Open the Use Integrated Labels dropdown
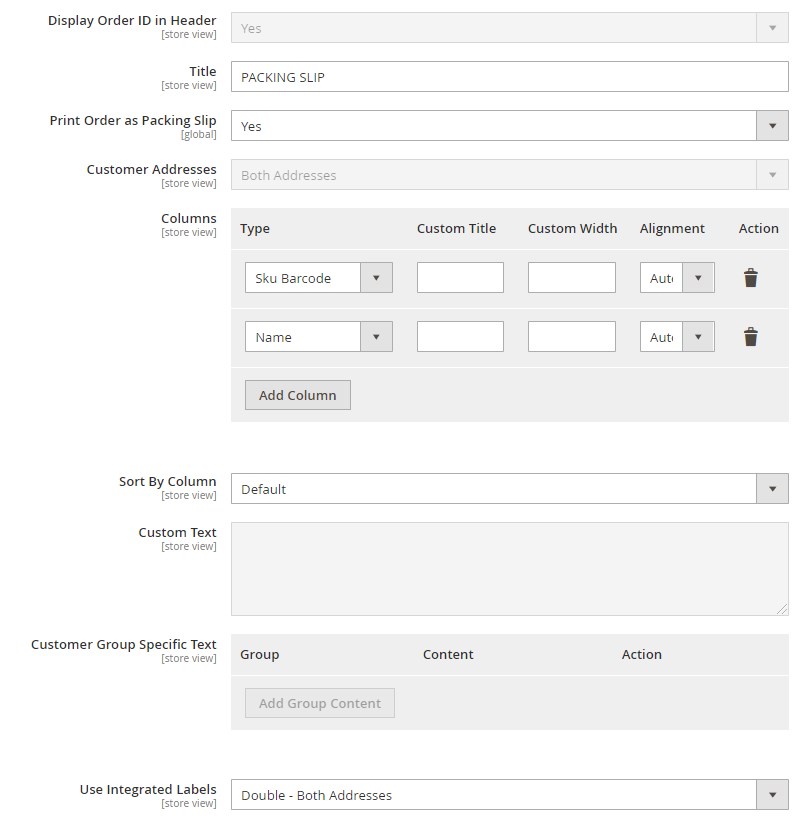 [x=509, y=795]
